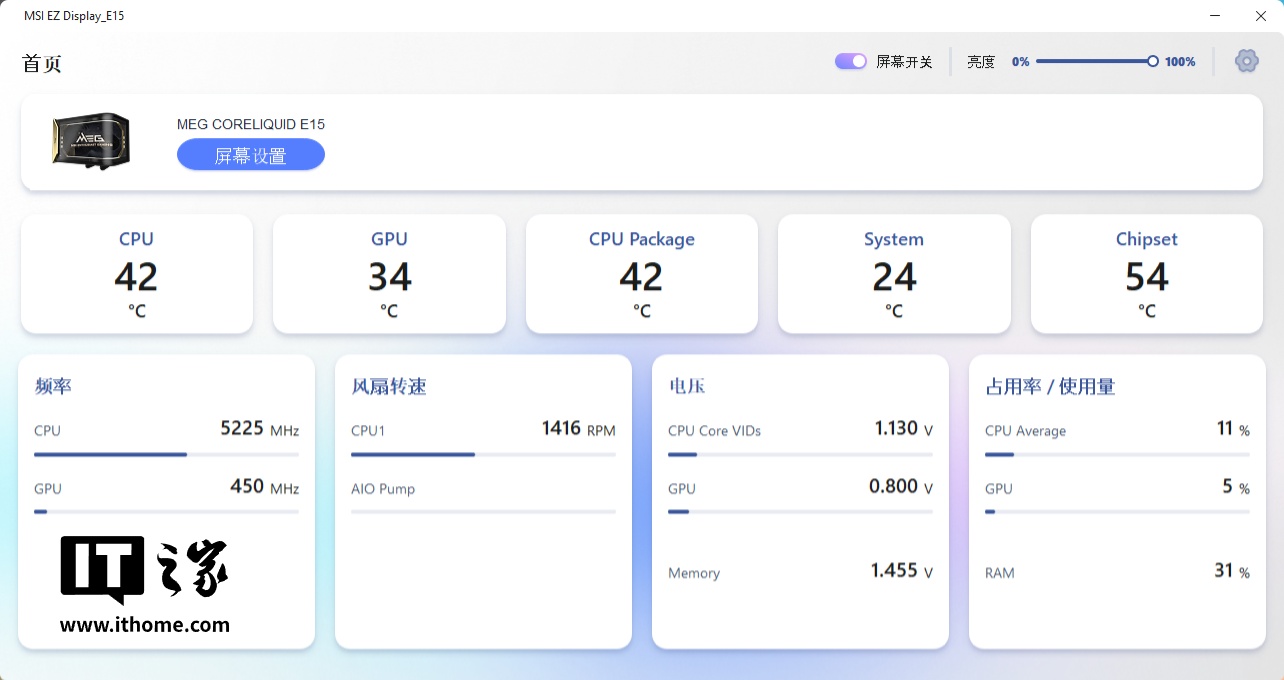This screenshot has height=680, width=1284.
Task: Click the RAM 31 % value
Action: click(x=1232, y=571)
